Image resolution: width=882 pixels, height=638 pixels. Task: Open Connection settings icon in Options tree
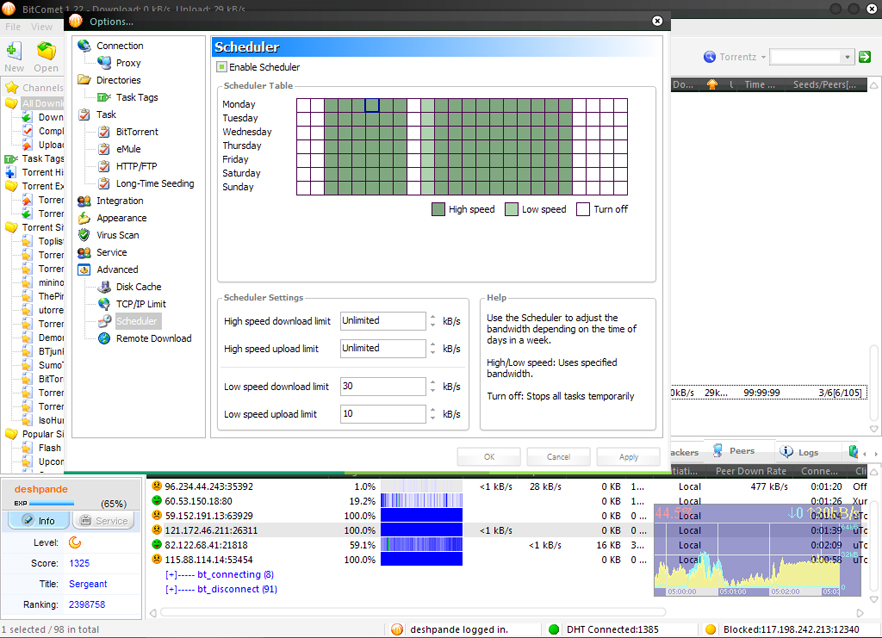click(84, 46)
